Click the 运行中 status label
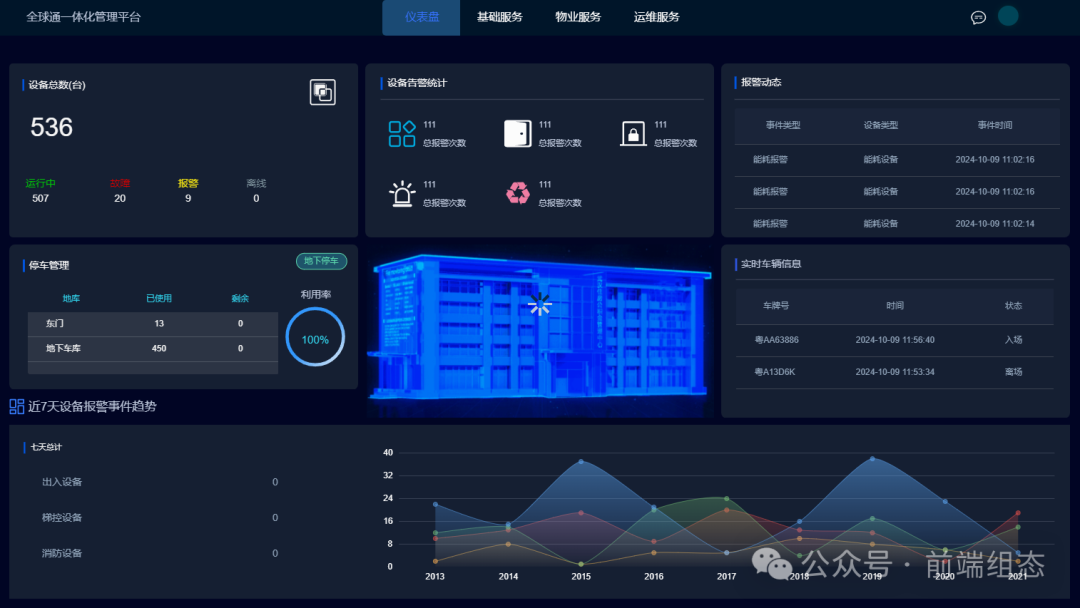 pyautogui.click(x=41, y=183)
